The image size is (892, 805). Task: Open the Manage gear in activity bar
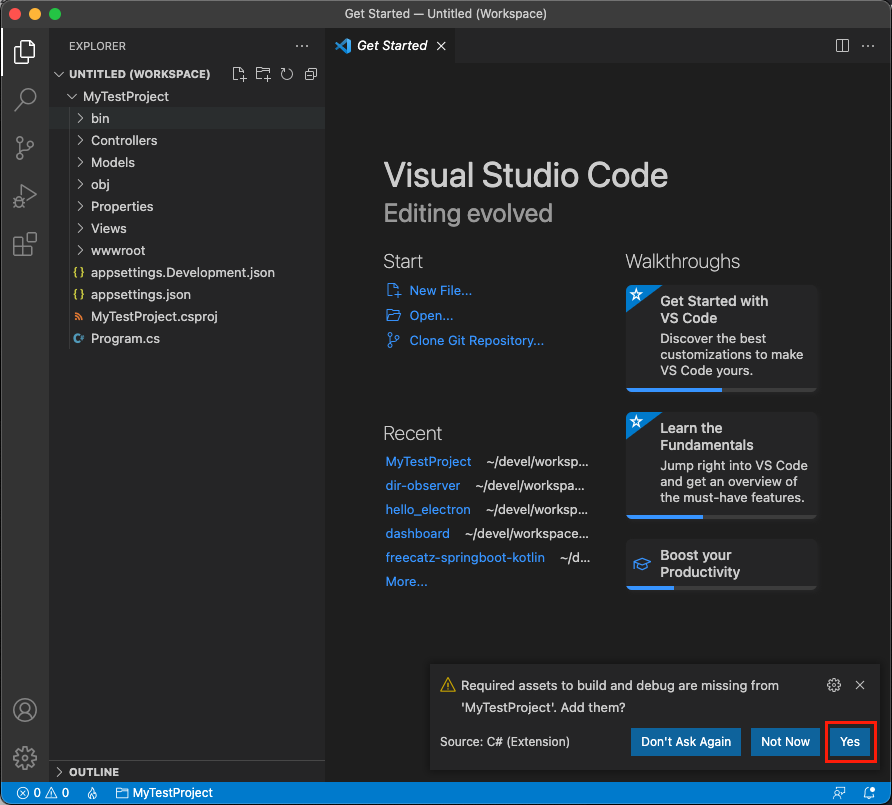pos(24,758)
